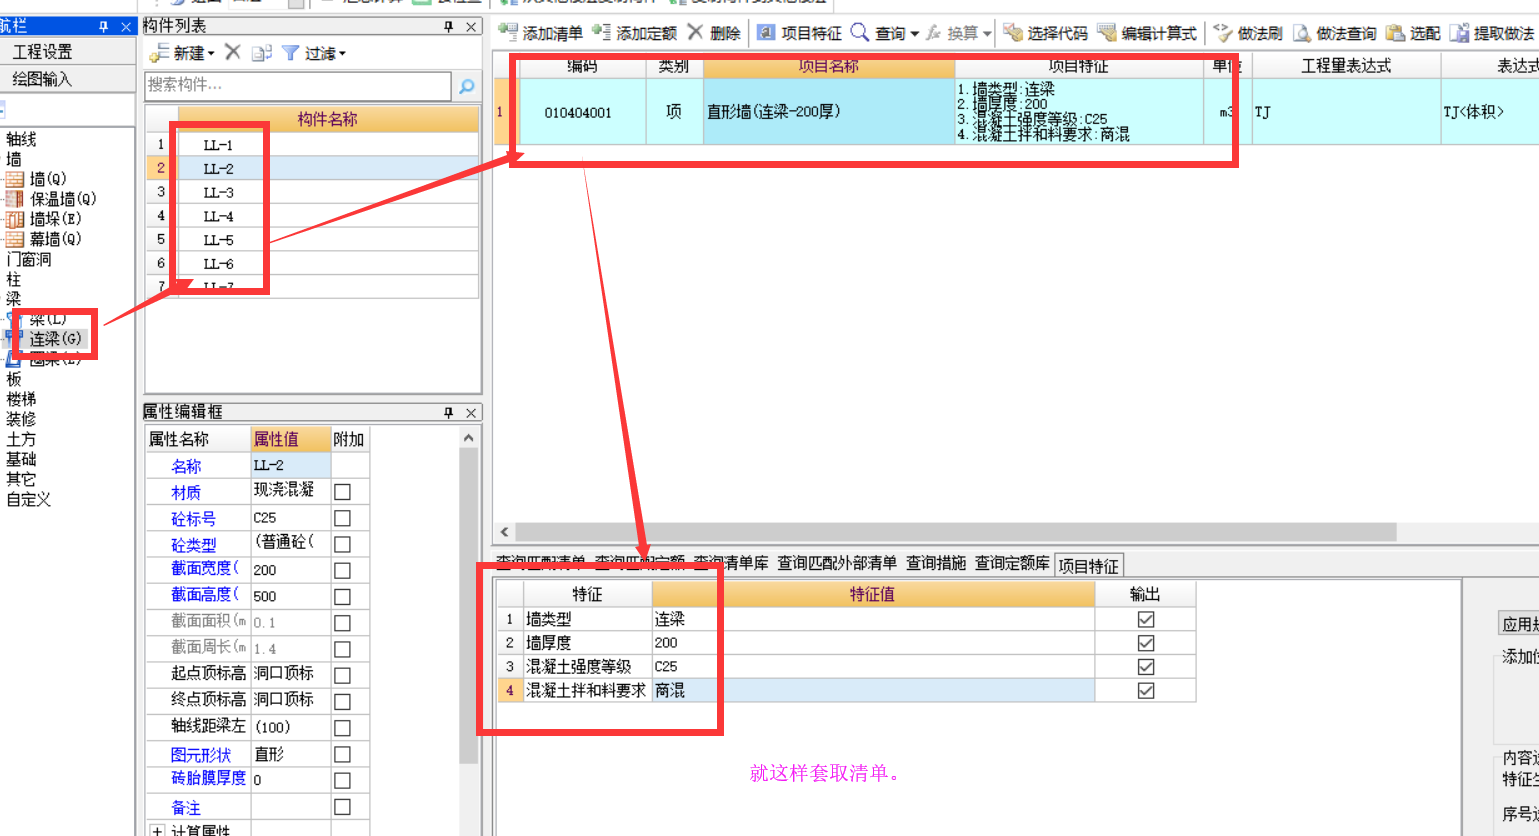Expand the 柱 category in navigation
Image resolution: width=1539 pixels, height=836 pixels.
point(13,279)
